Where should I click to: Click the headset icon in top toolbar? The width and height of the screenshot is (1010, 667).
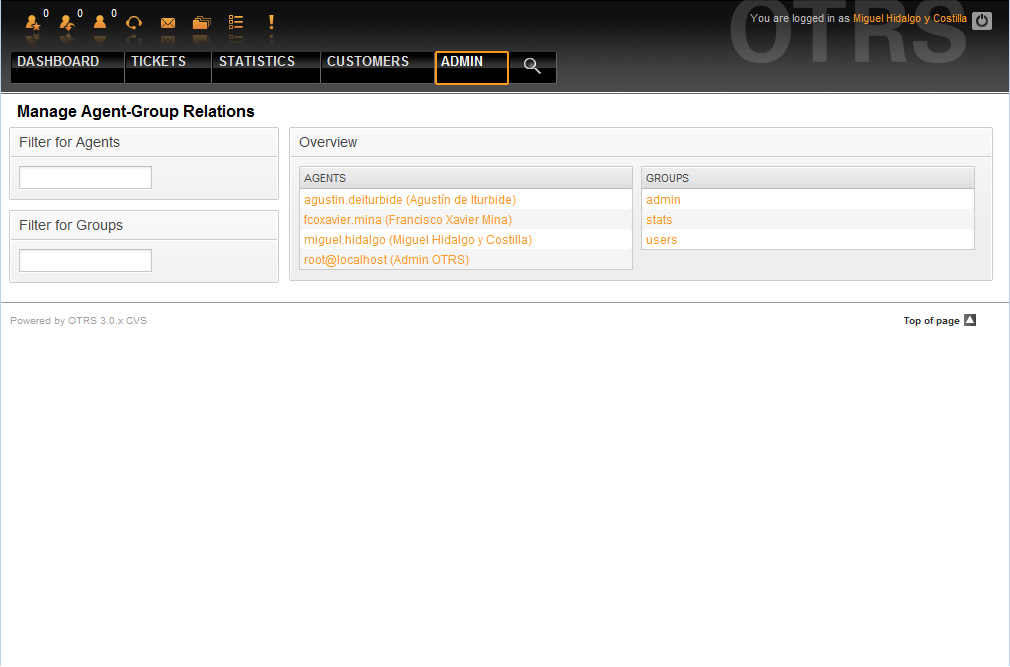tap(133, 22)
